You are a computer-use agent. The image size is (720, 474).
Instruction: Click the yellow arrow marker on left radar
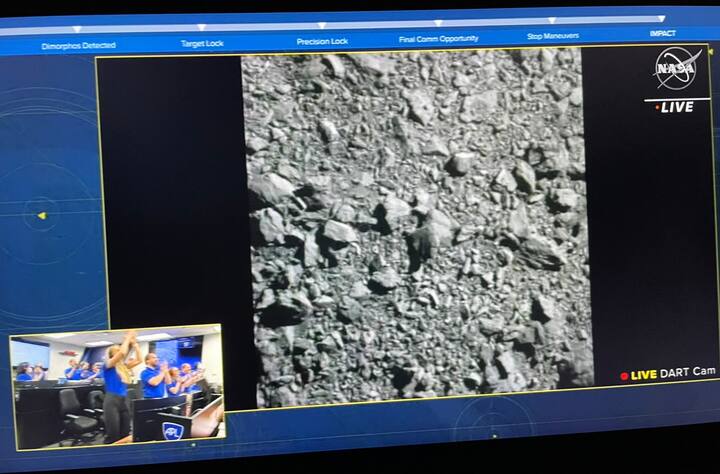(41, 215)
